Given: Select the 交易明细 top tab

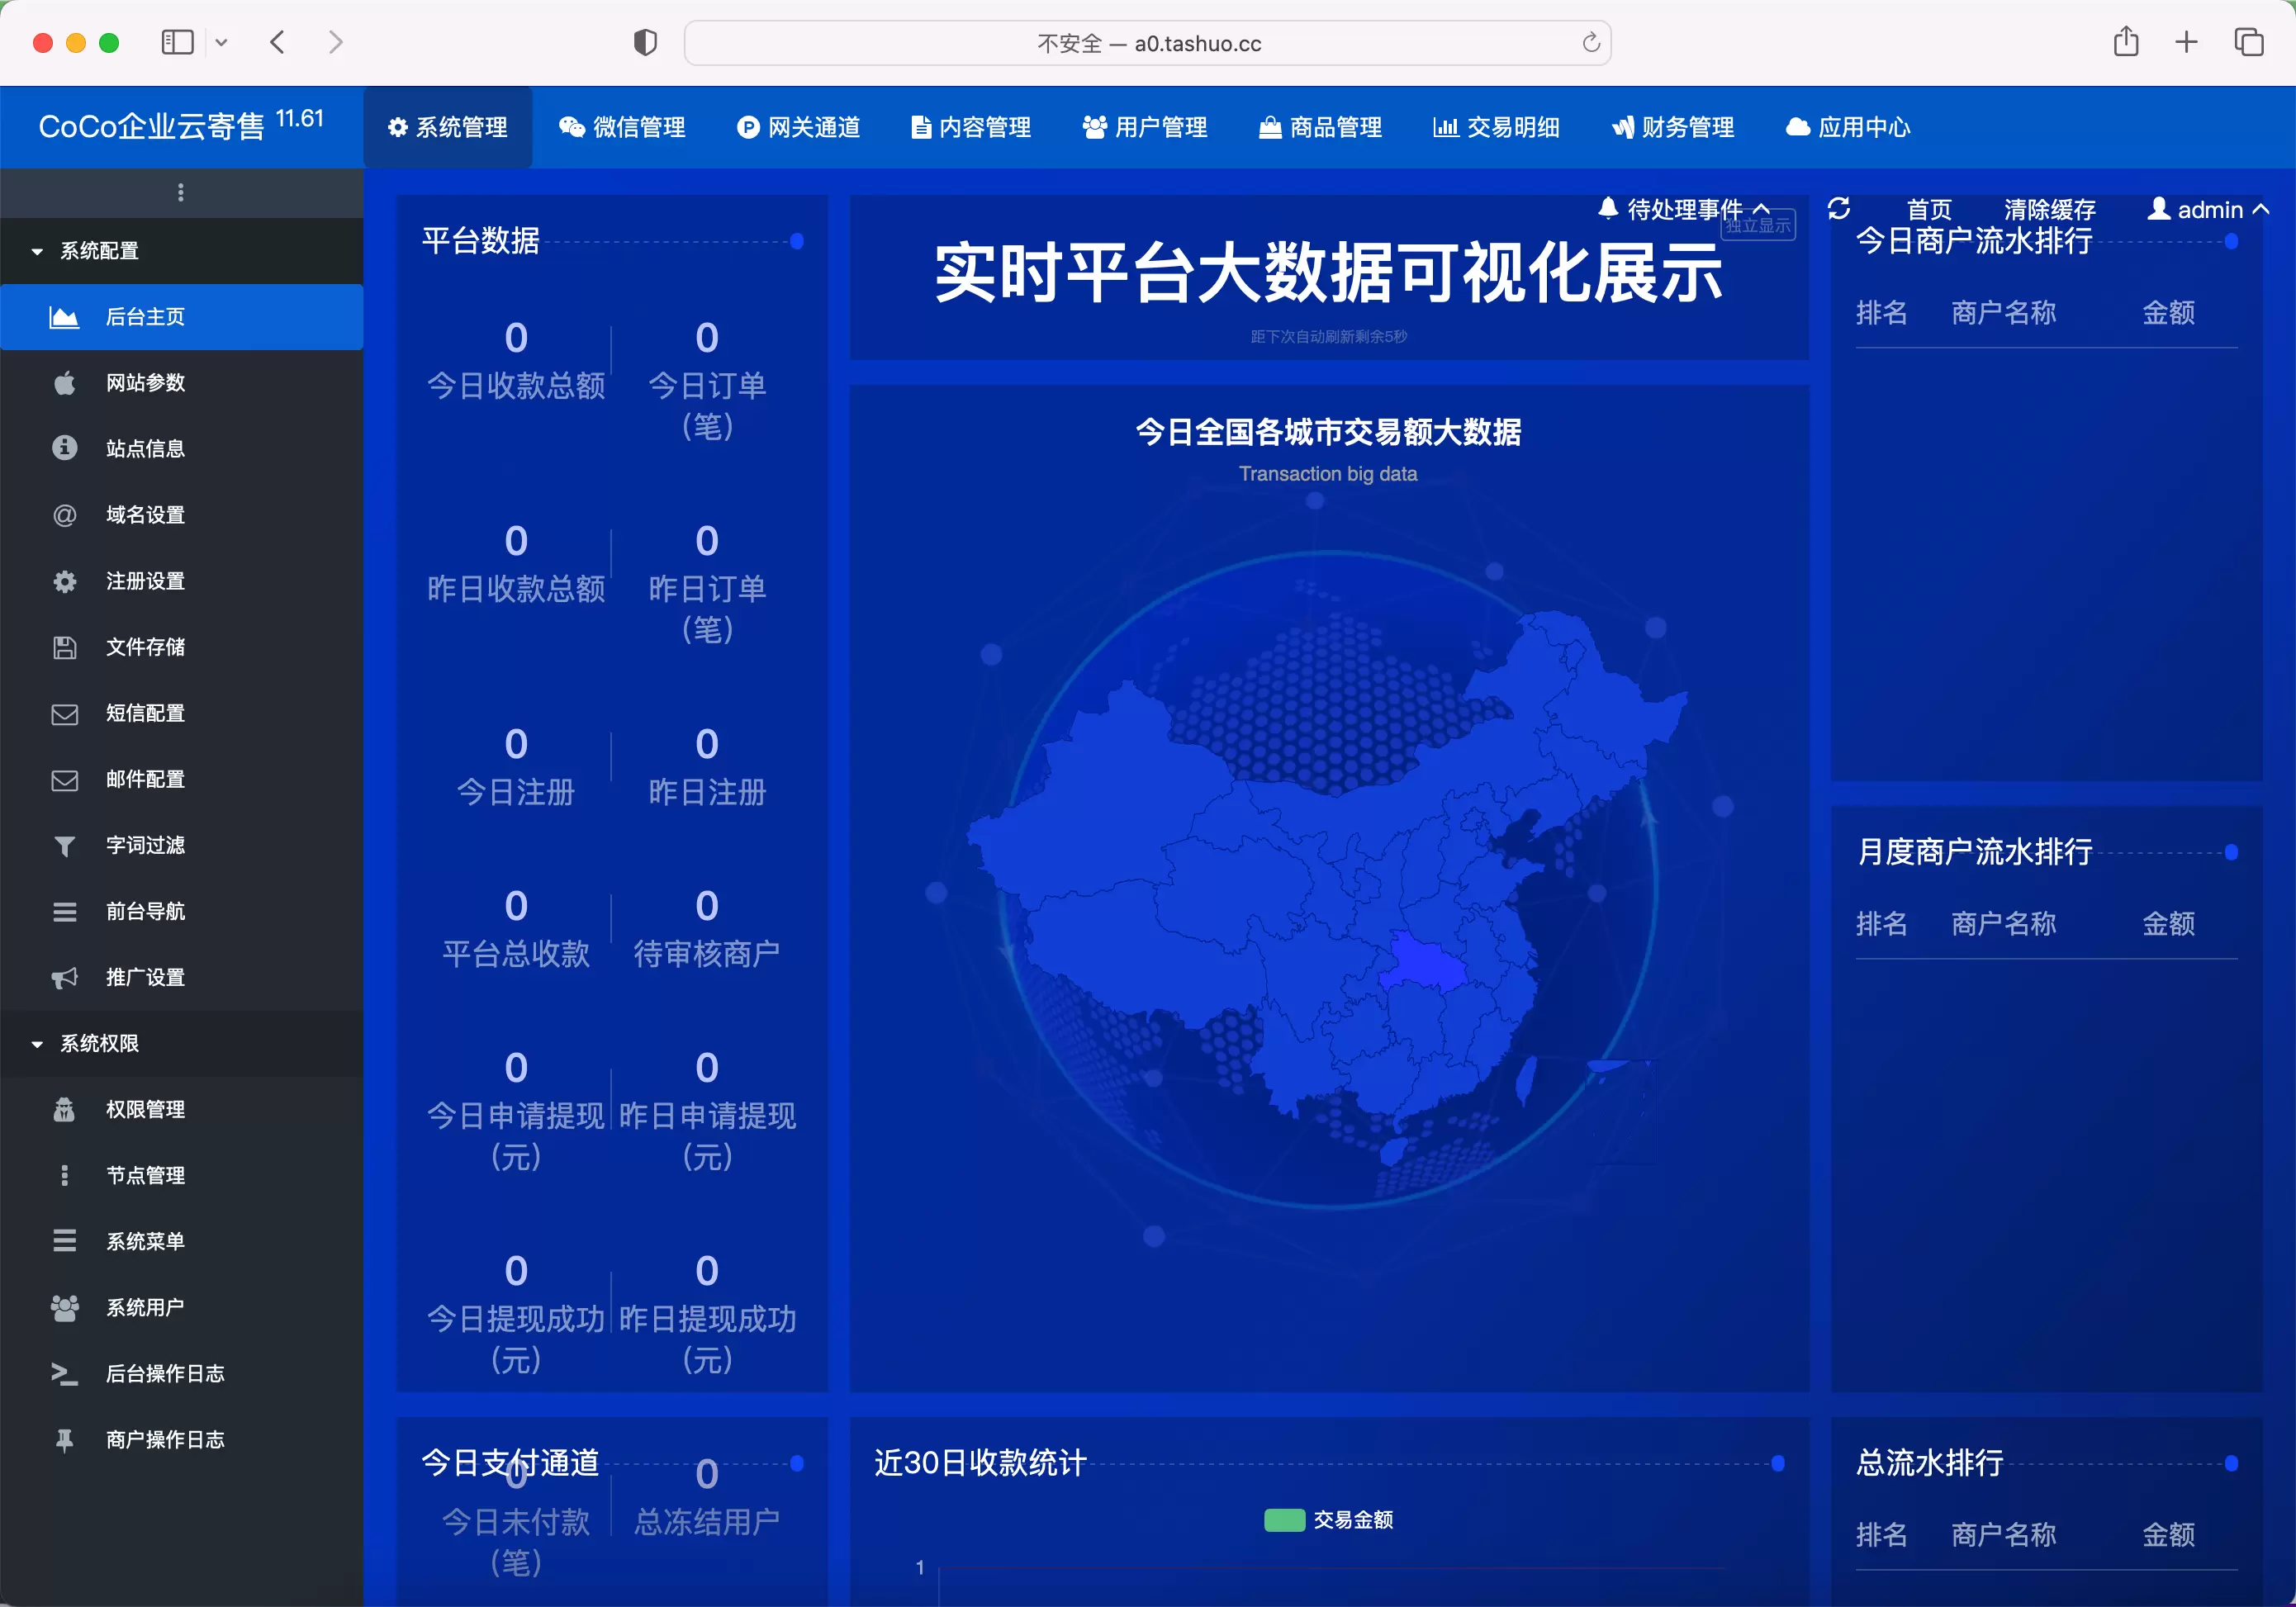Looking at the screenshot, I should (1496, 127).
